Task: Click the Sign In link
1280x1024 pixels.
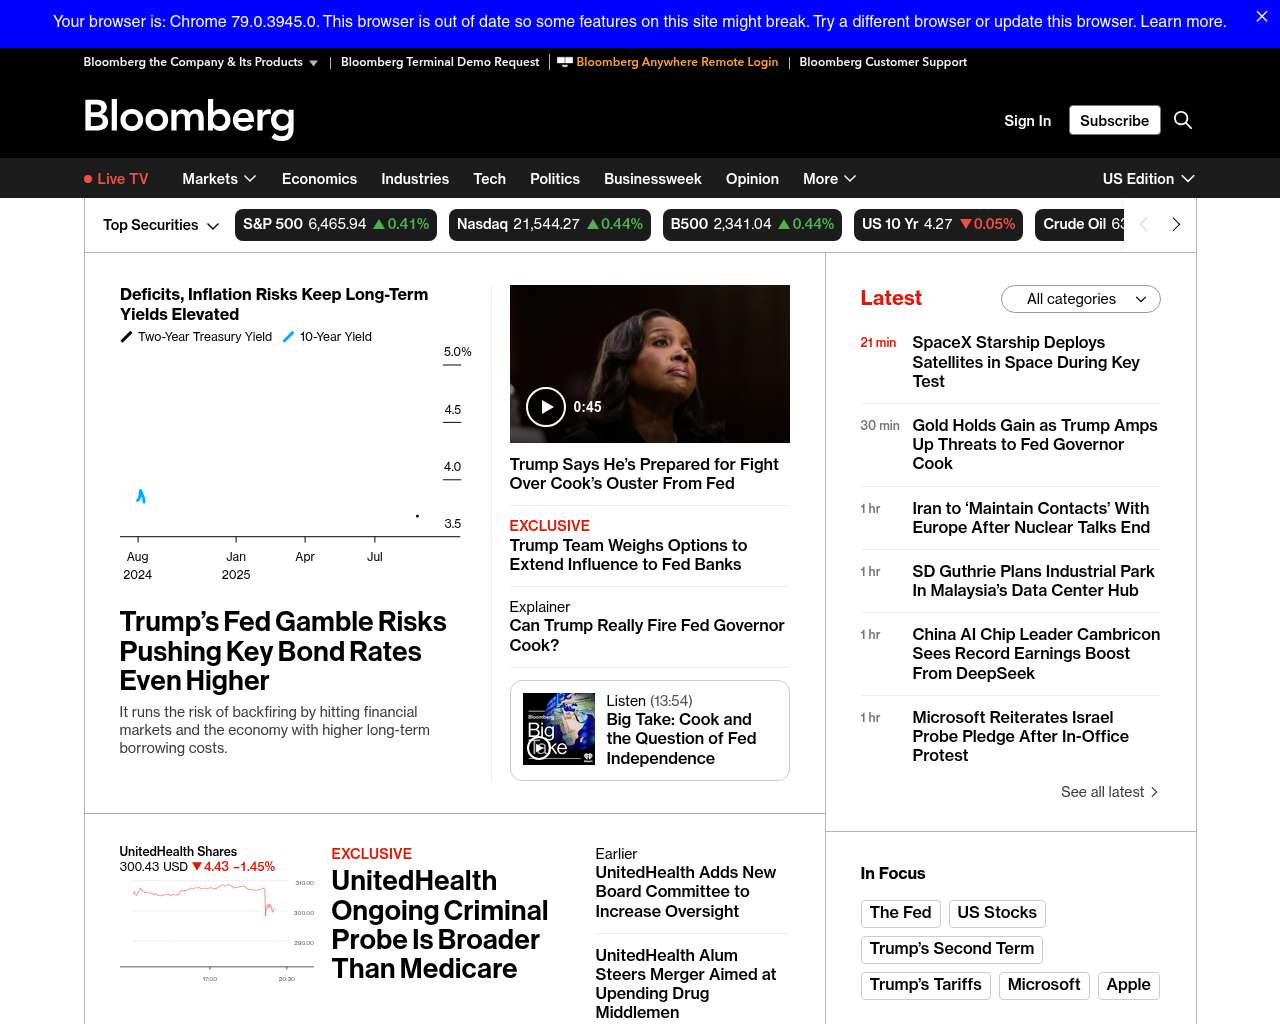Action: coord(1027,120)
